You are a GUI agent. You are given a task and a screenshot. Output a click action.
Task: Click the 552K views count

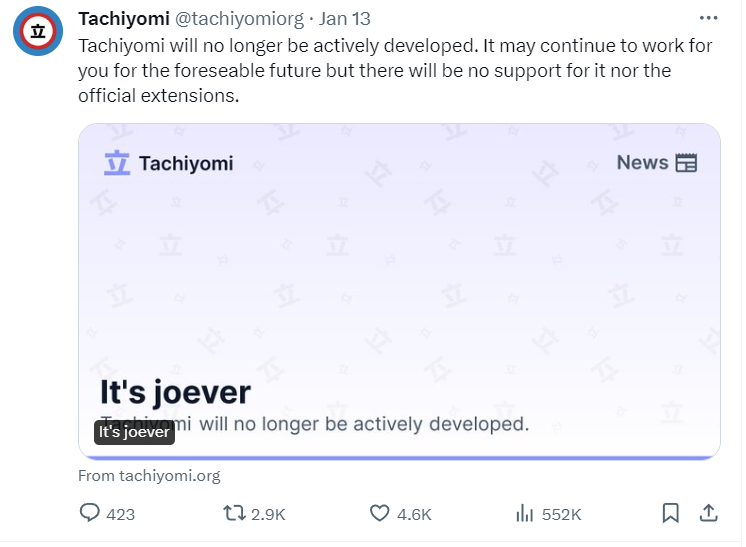pyautogui.click(x=561, y=514)
